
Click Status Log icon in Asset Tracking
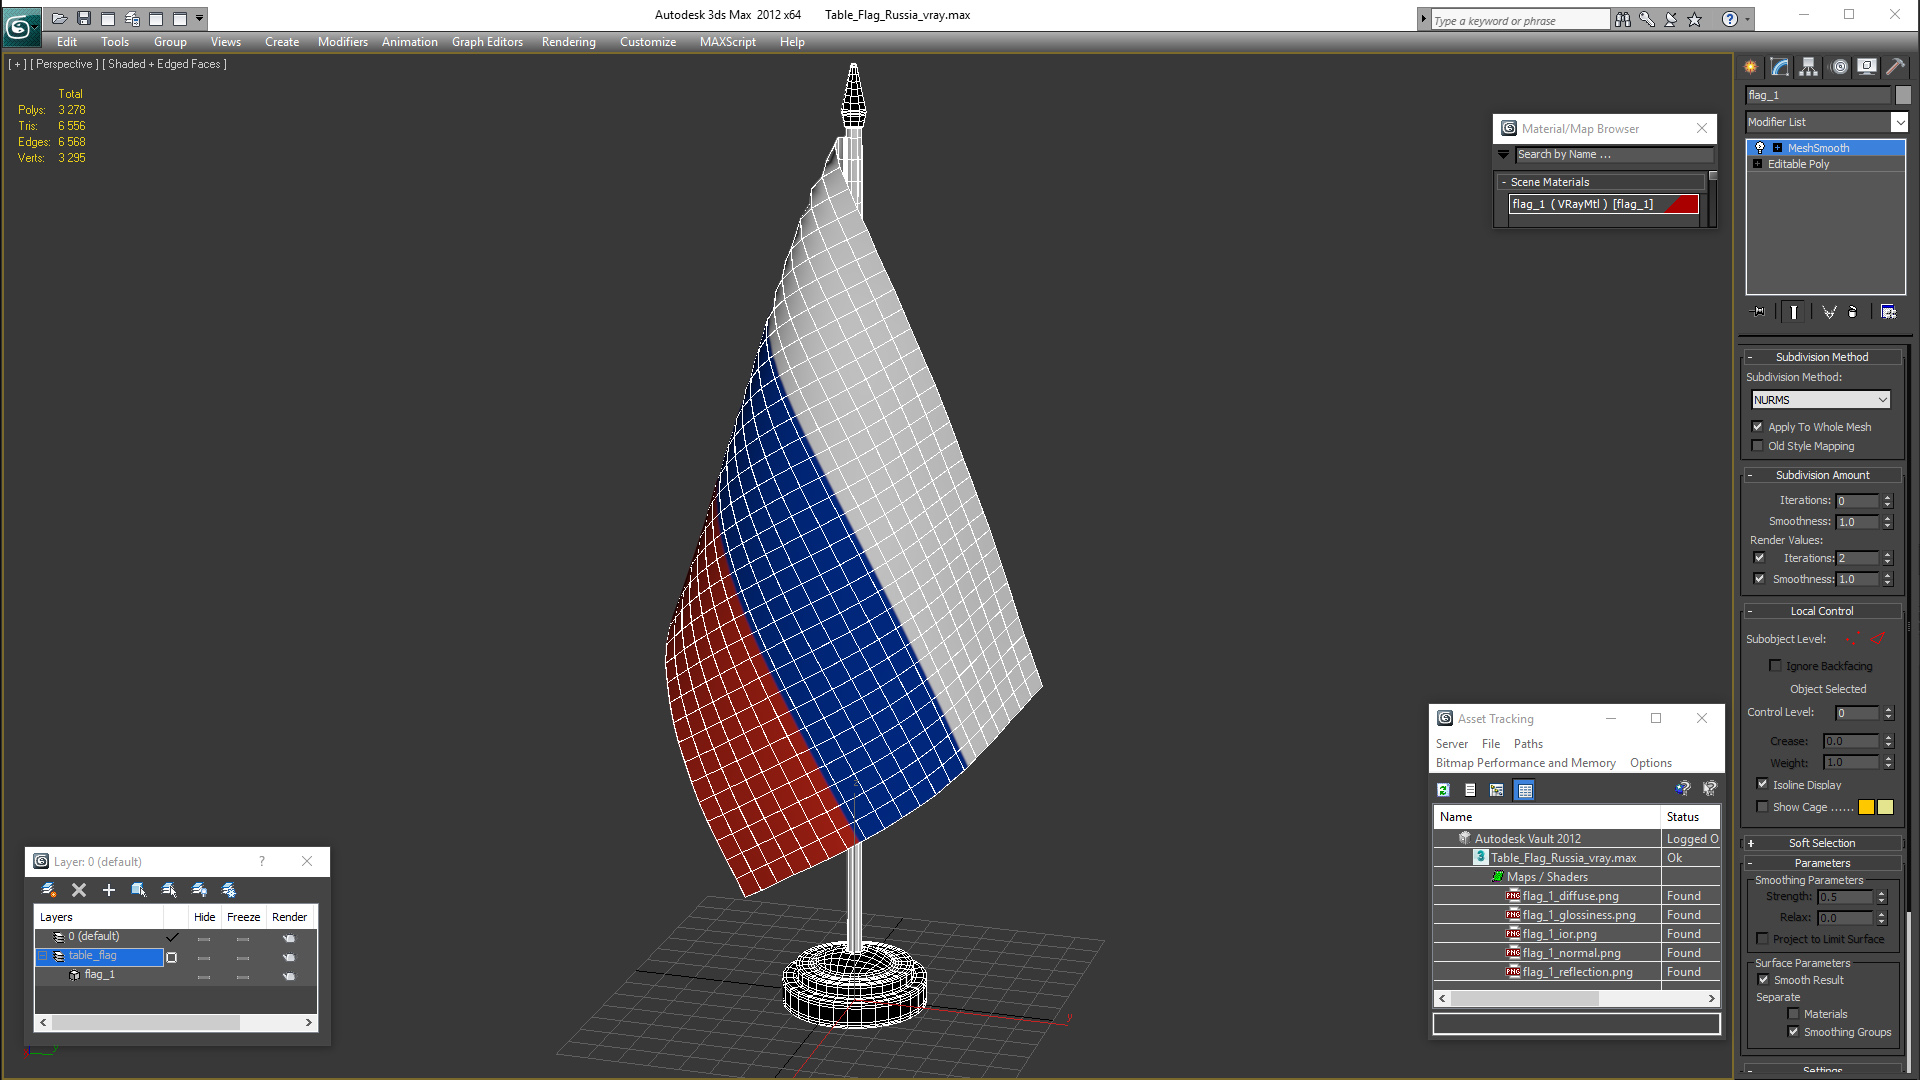(1470, 790)
